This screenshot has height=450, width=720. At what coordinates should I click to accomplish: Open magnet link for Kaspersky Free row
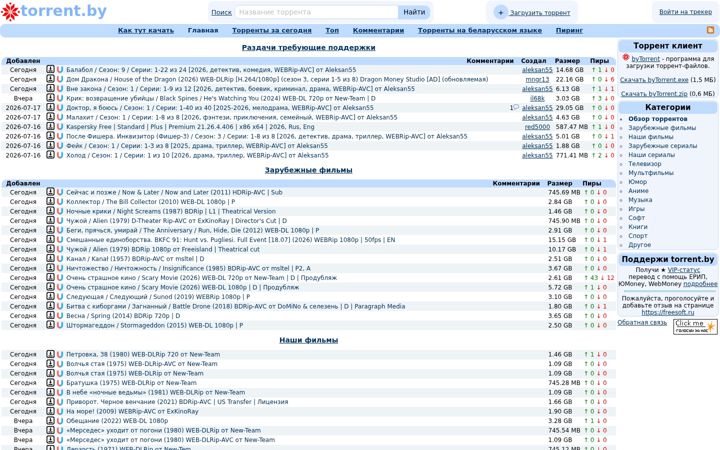click(x=60, y=126)
